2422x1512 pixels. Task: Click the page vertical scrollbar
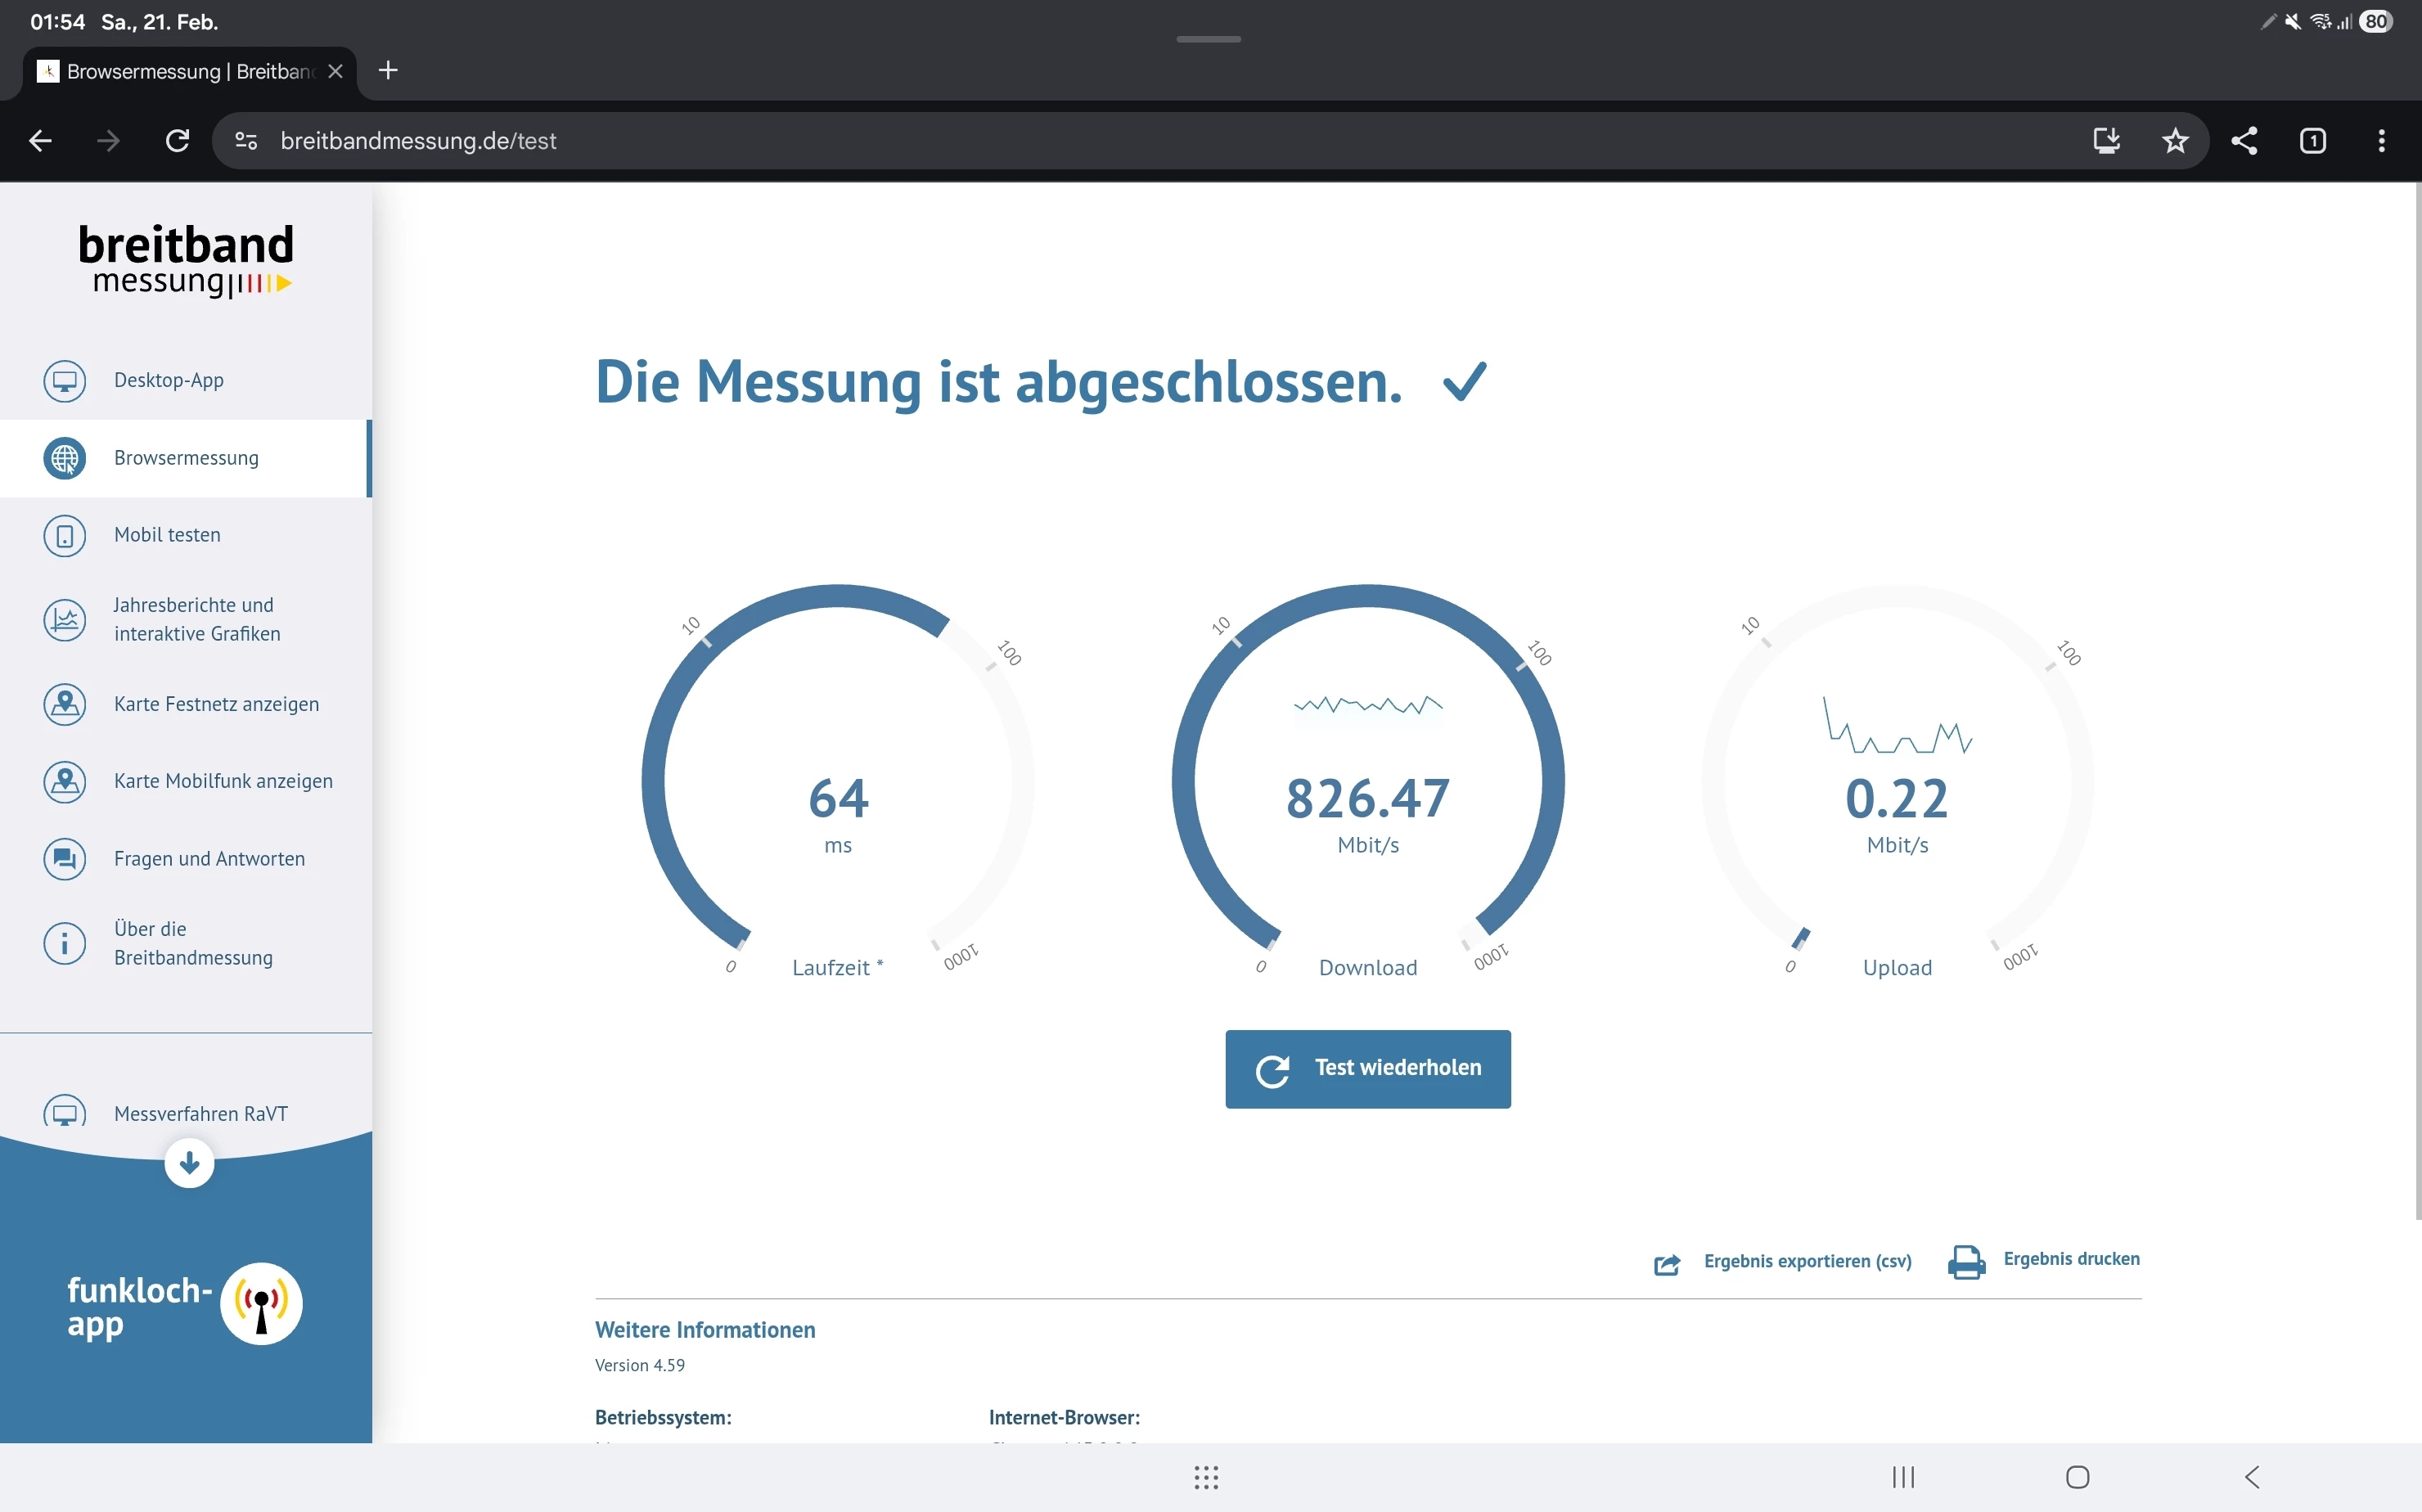(x=2416, y=700)
